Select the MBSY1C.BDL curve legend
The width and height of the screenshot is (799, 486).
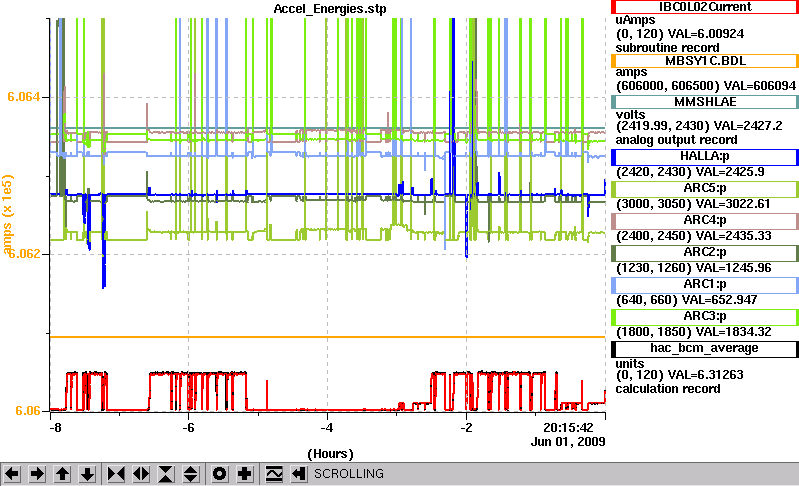click(705, 61)
